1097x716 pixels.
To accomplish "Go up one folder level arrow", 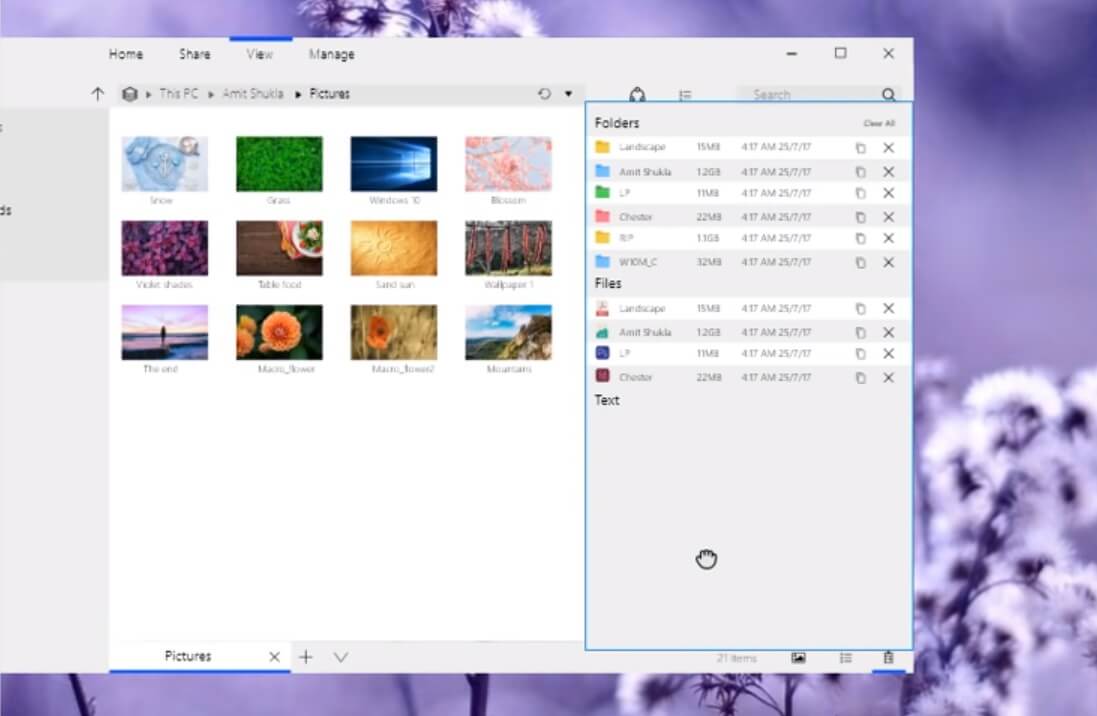I will point(97,94).
